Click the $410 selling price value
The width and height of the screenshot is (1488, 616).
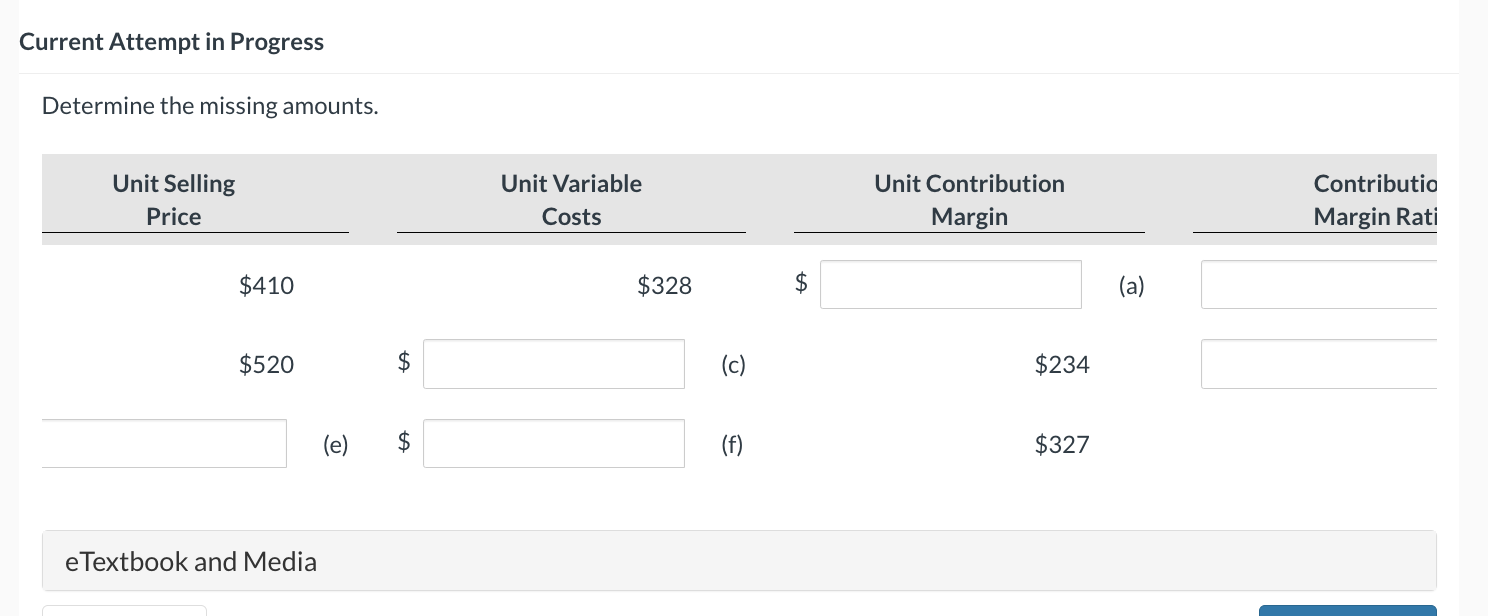tap(266, 285)
